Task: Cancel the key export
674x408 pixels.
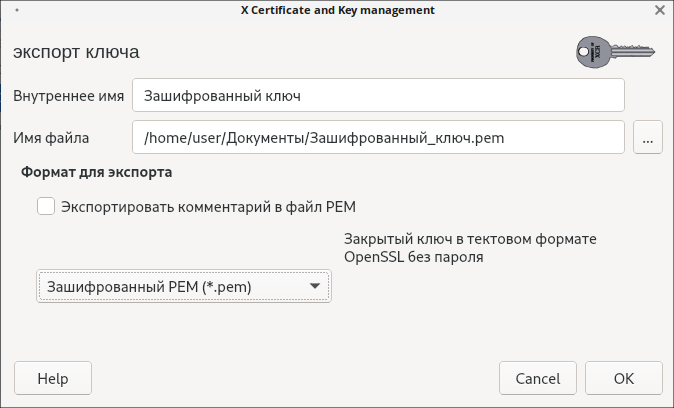Action: pos(538,379)
